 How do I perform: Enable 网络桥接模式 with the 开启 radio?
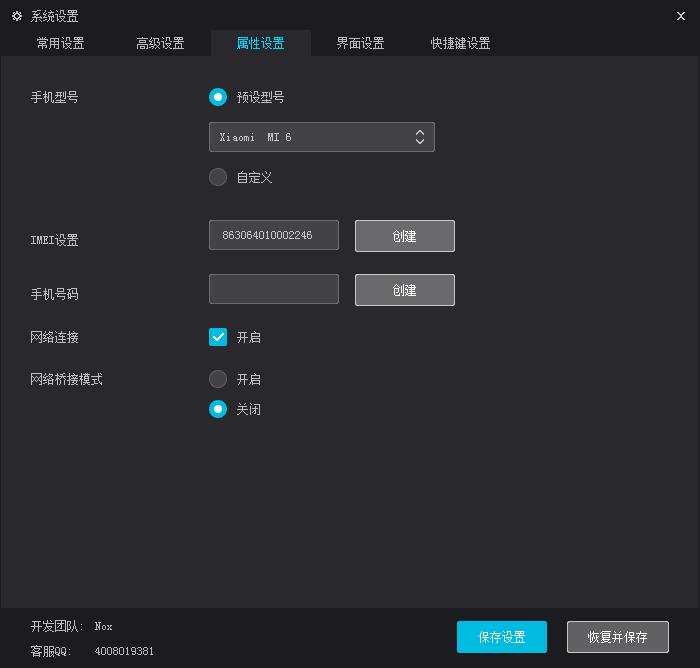point(218,379)
